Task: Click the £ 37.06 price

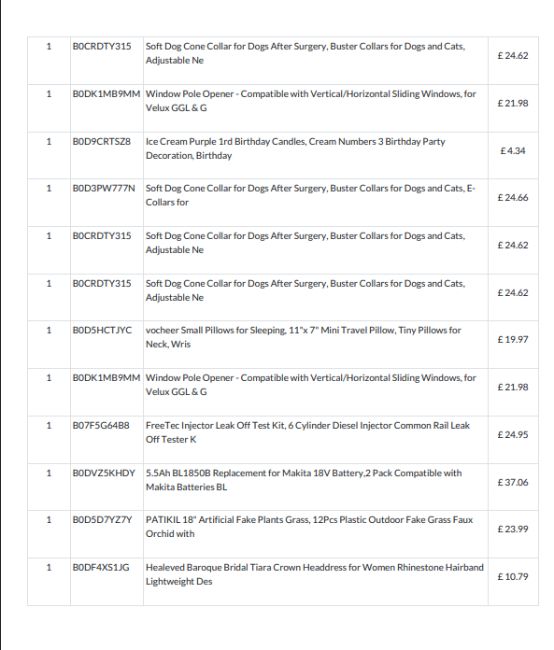Action: (513, 483)
